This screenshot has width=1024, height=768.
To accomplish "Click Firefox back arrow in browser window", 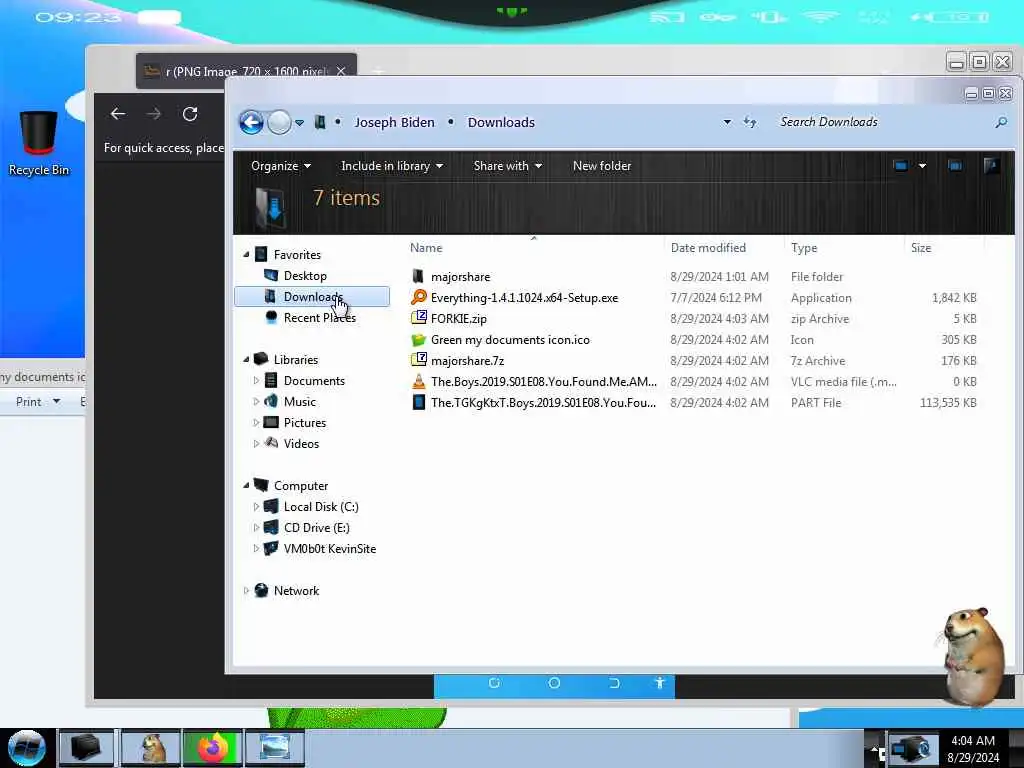I will tap(118, 114).
